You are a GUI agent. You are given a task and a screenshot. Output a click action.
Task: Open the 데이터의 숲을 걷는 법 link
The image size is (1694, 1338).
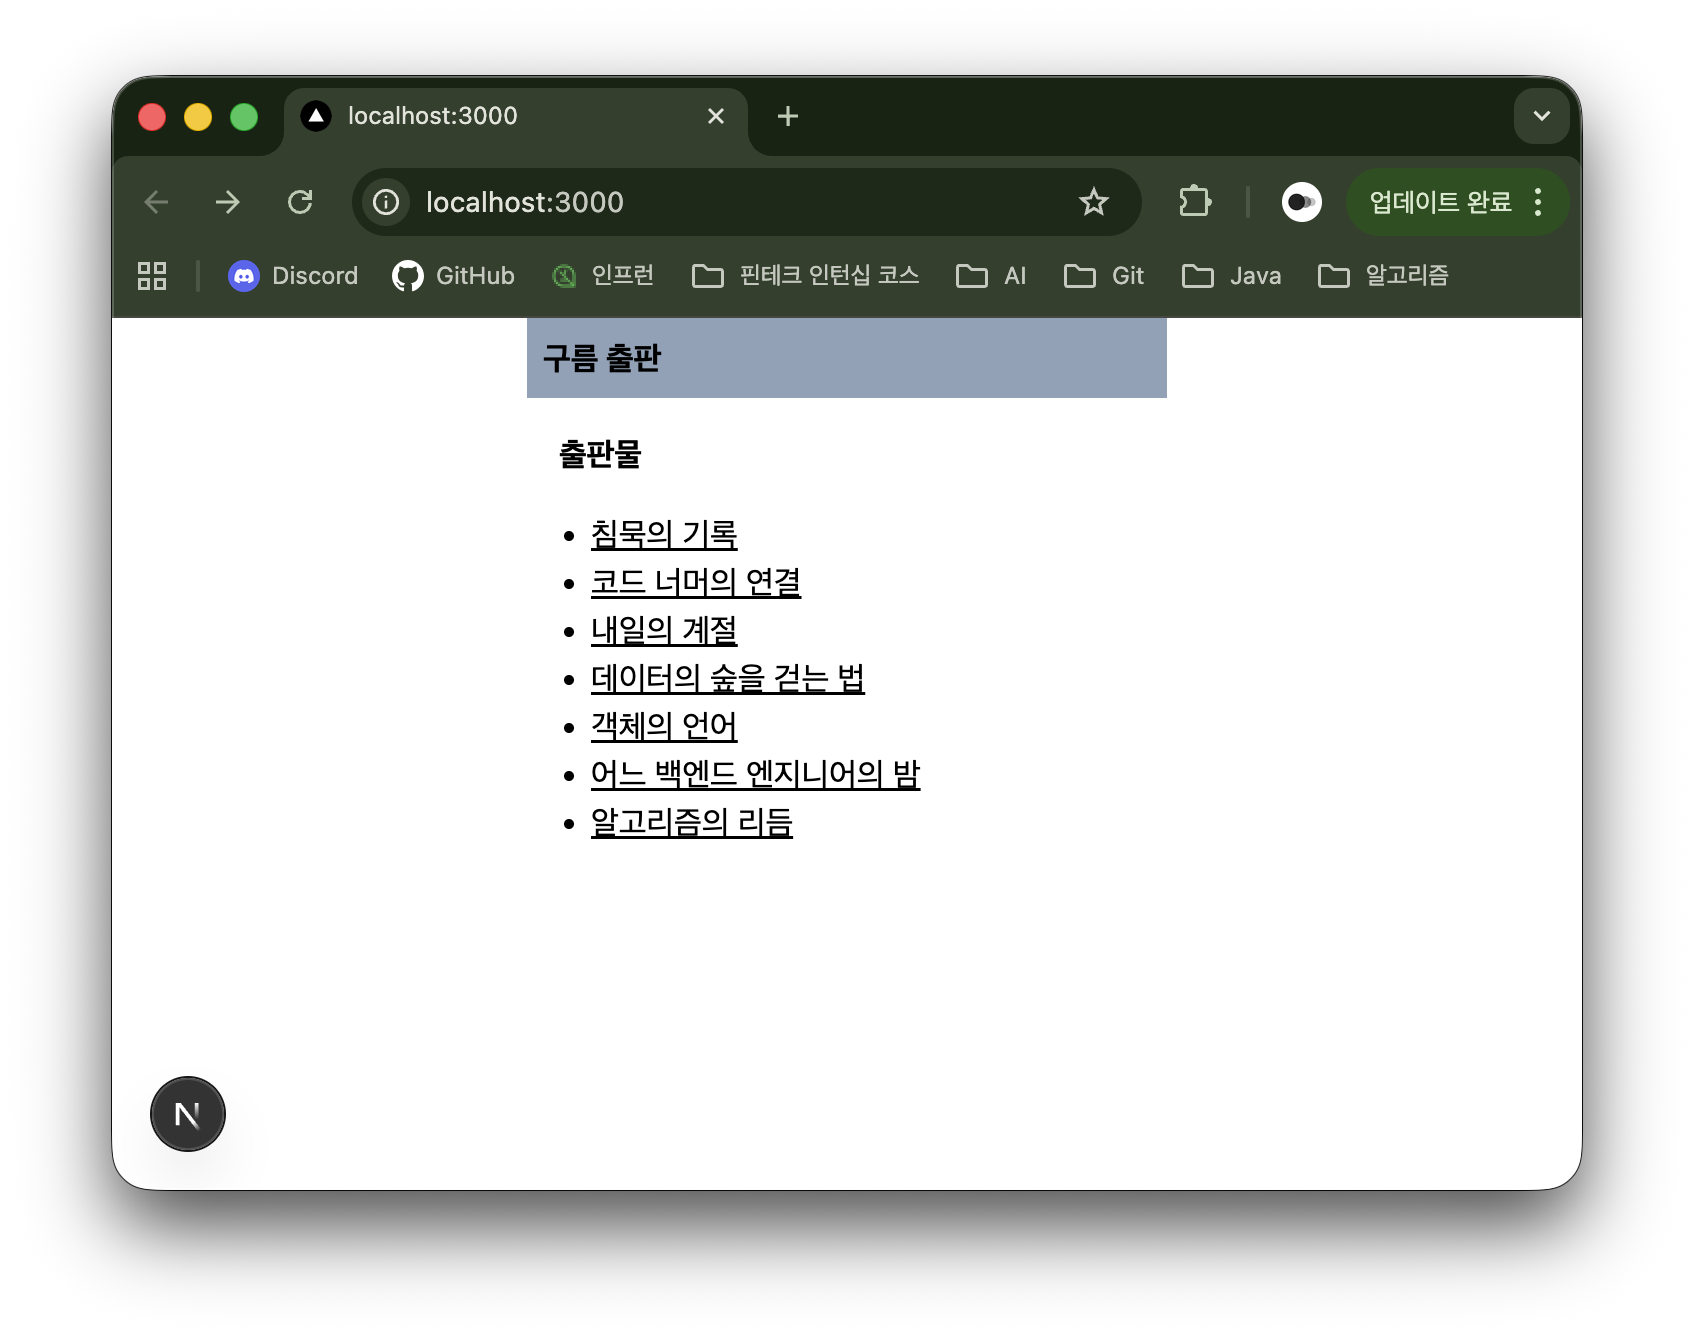[x=727, y=678]
